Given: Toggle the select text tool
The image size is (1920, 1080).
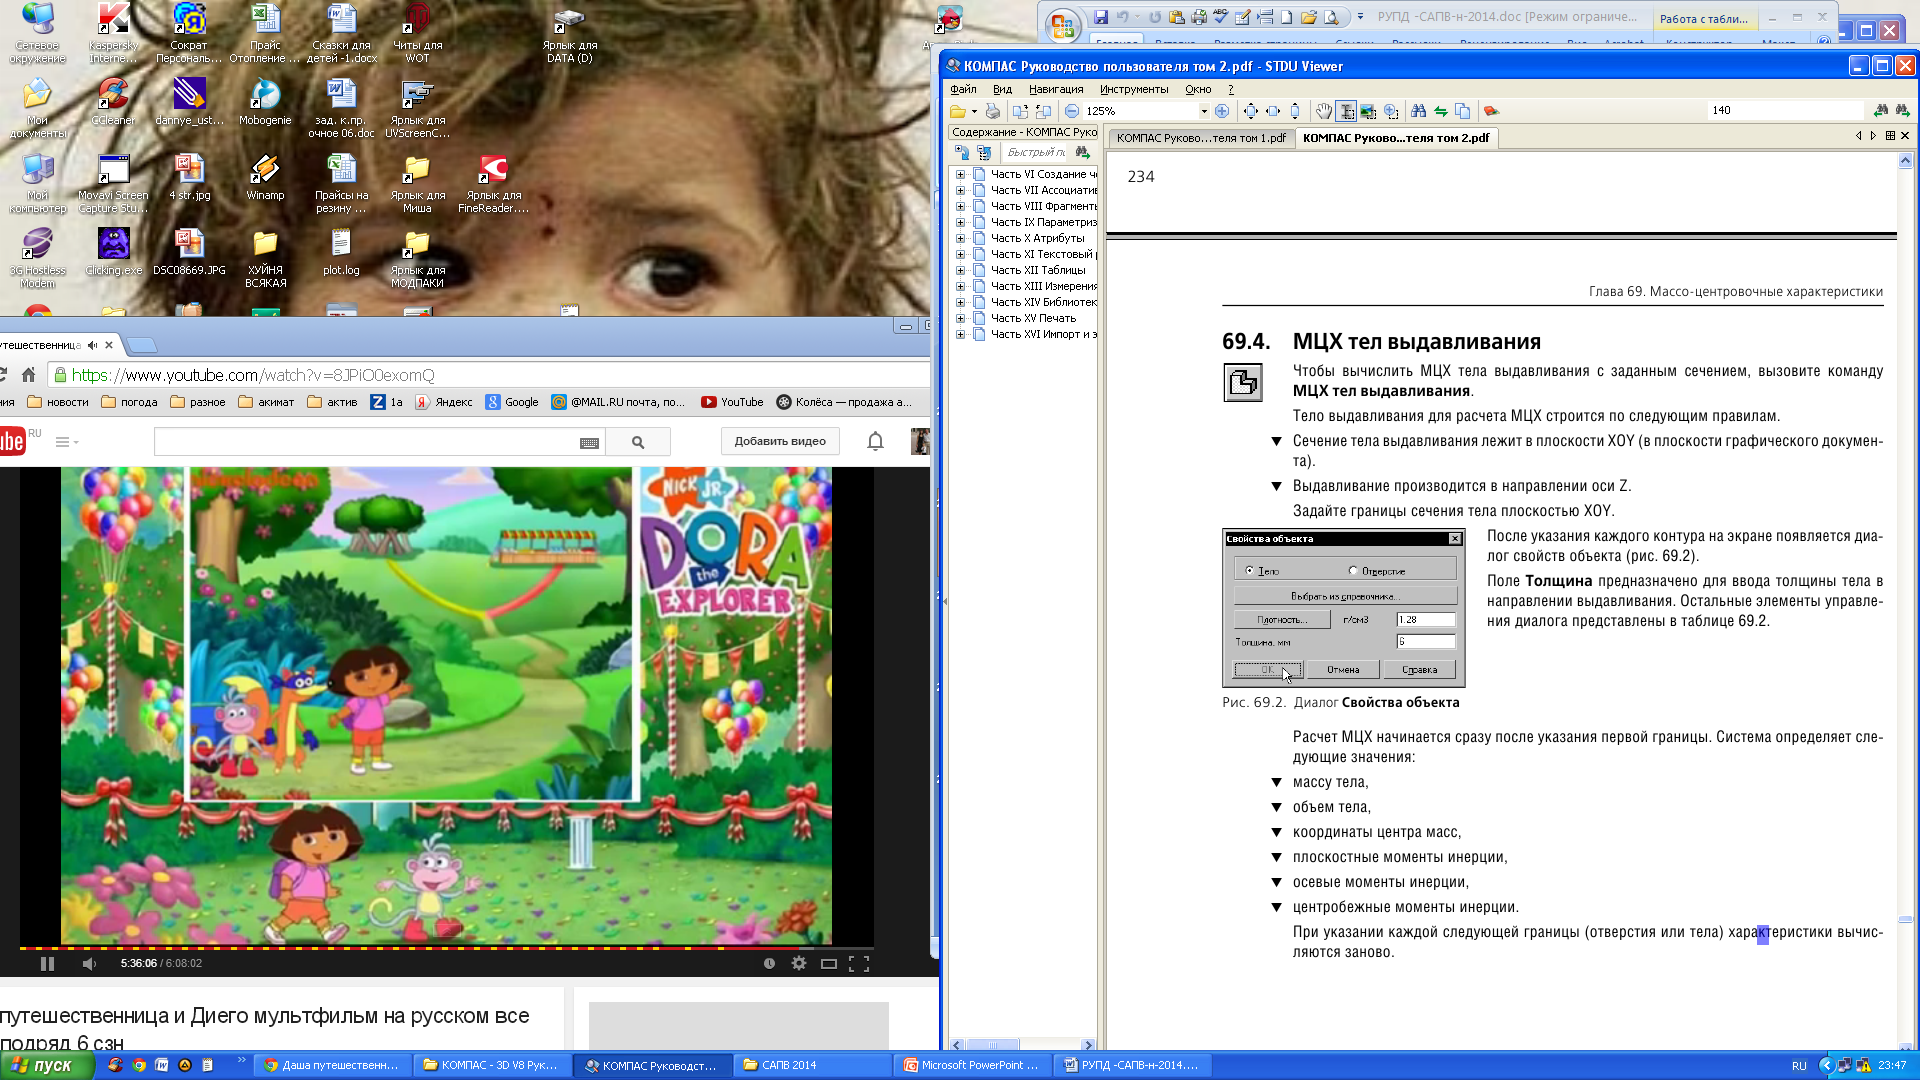Looking at the screenshot, I should tap(1346, 111).
